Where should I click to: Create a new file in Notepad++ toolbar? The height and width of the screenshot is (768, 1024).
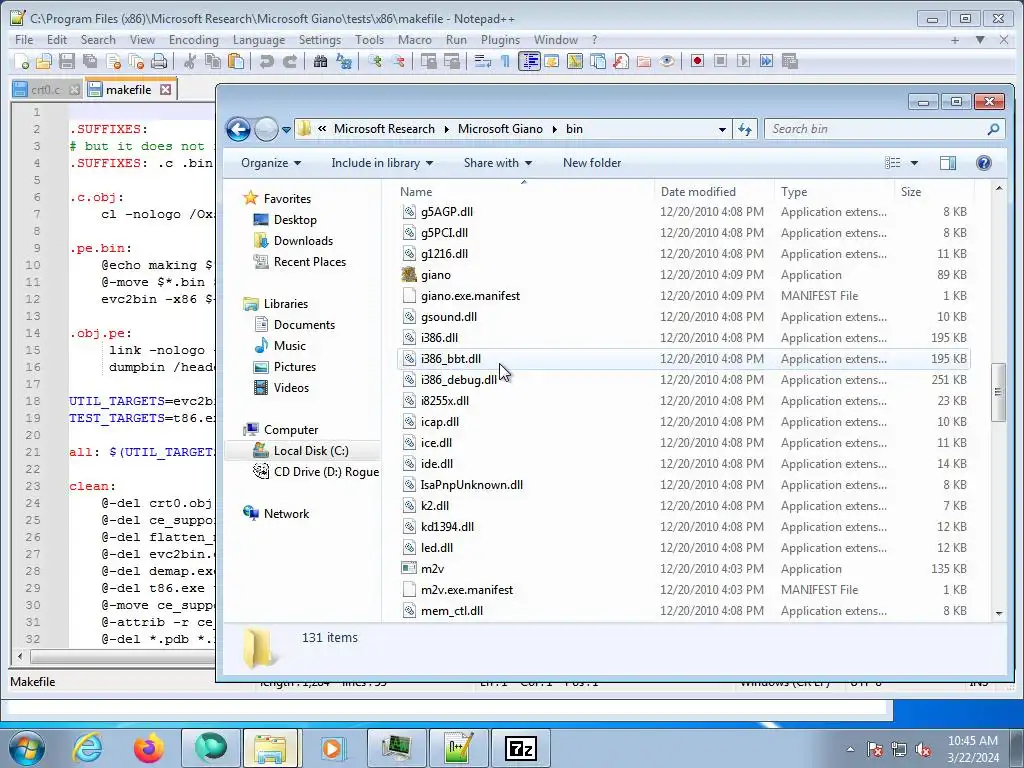(22, 61)
